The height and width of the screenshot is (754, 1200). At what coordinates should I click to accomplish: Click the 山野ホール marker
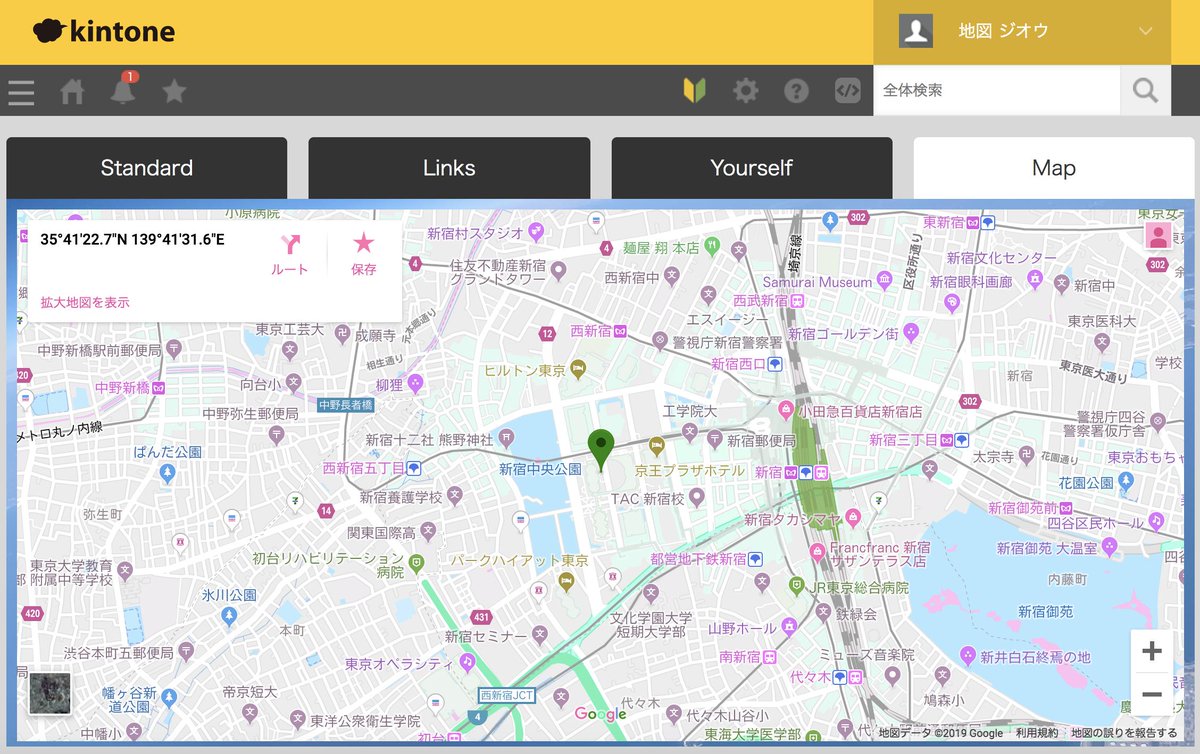(789, 626)
